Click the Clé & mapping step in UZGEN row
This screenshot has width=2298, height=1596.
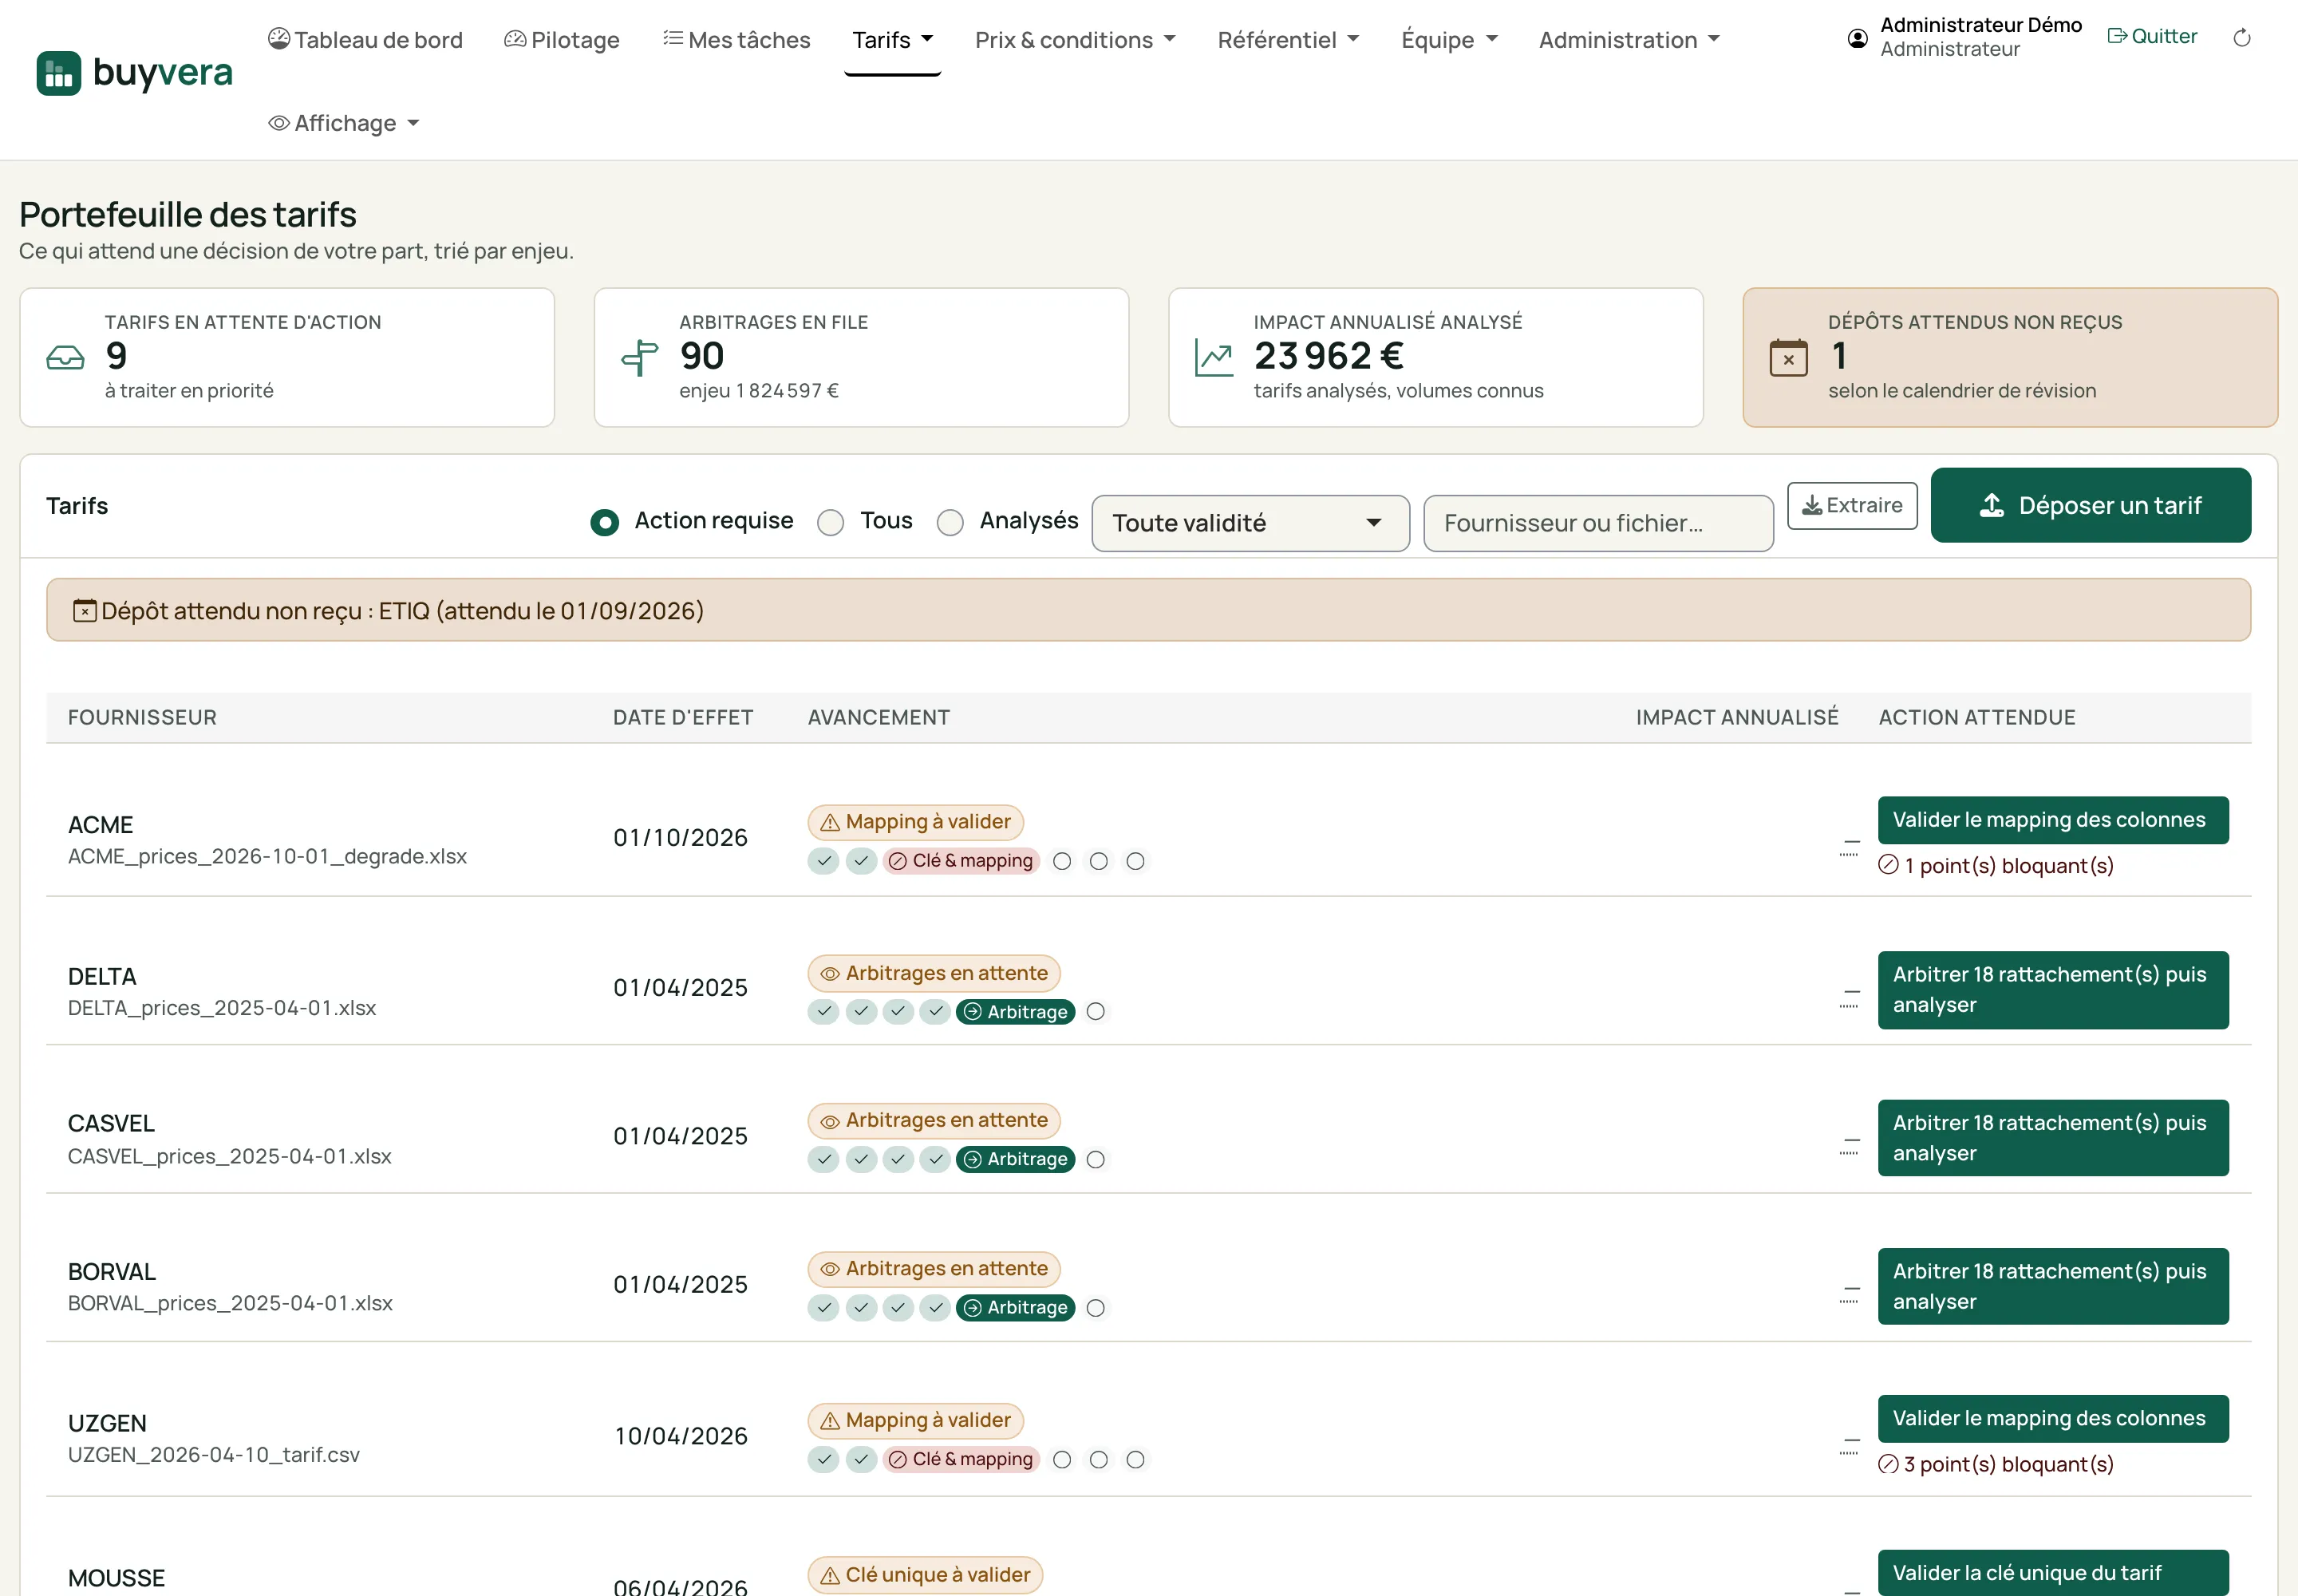click(961, 1460)
